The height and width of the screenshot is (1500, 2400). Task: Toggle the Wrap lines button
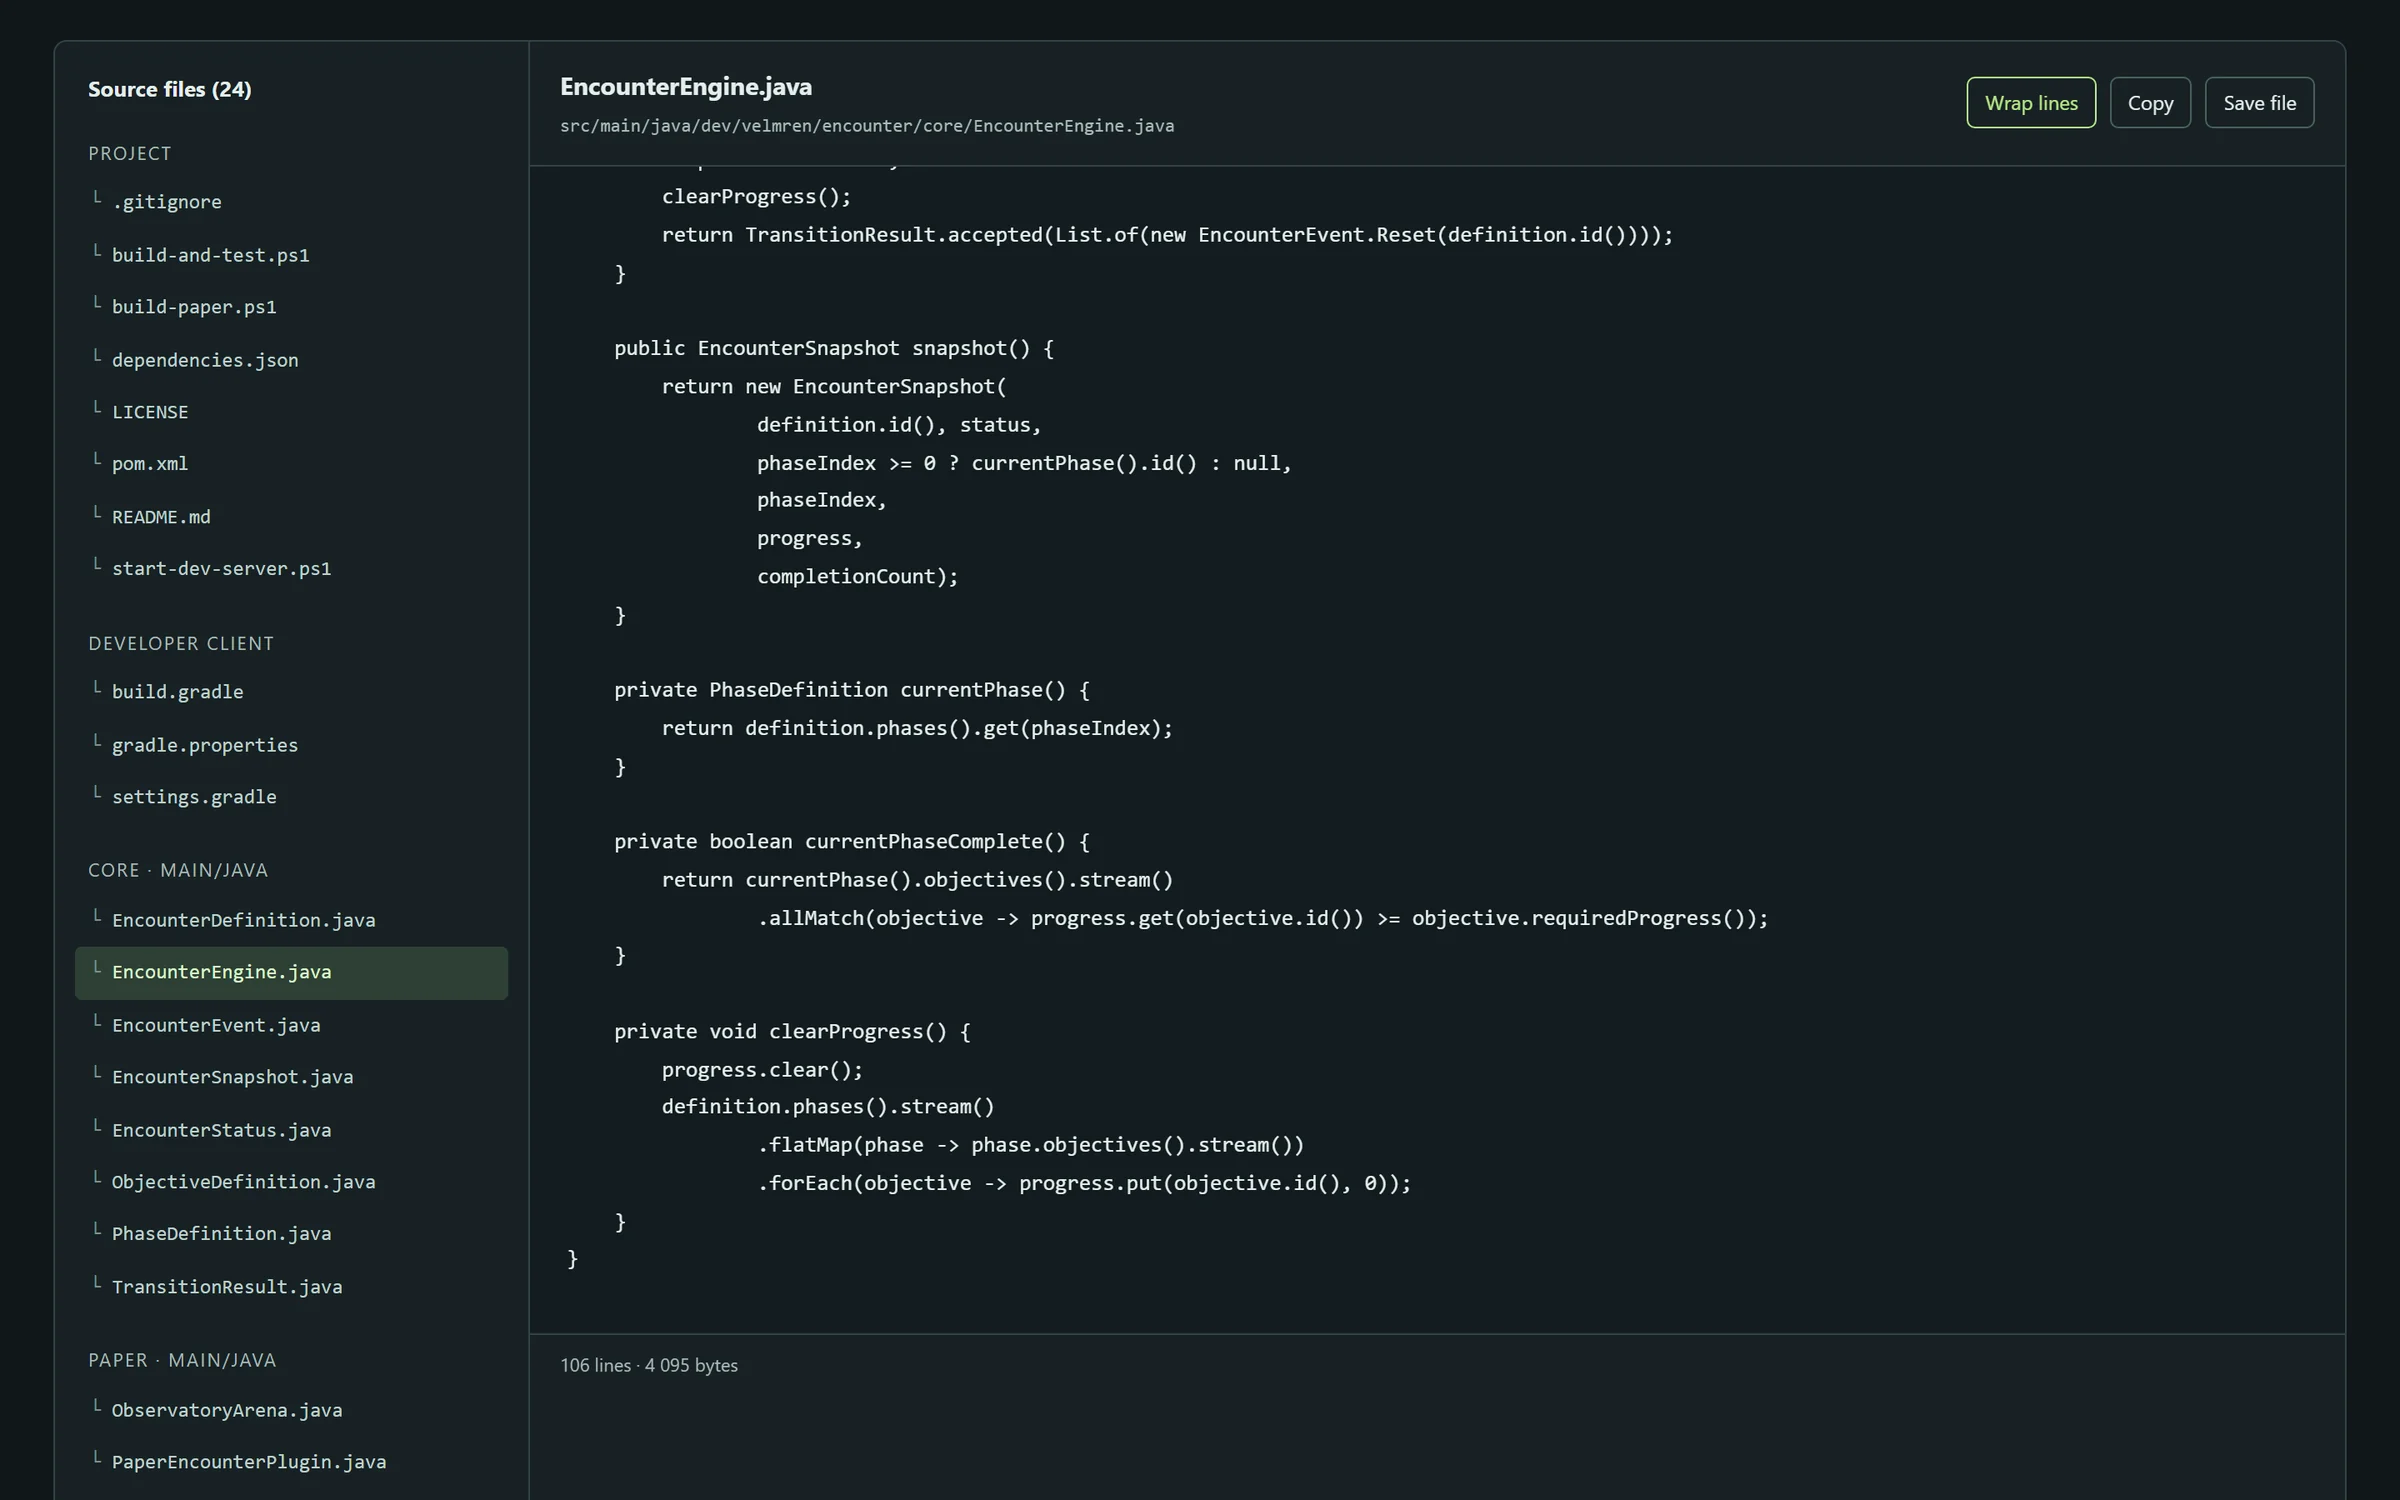point(2031,103)
